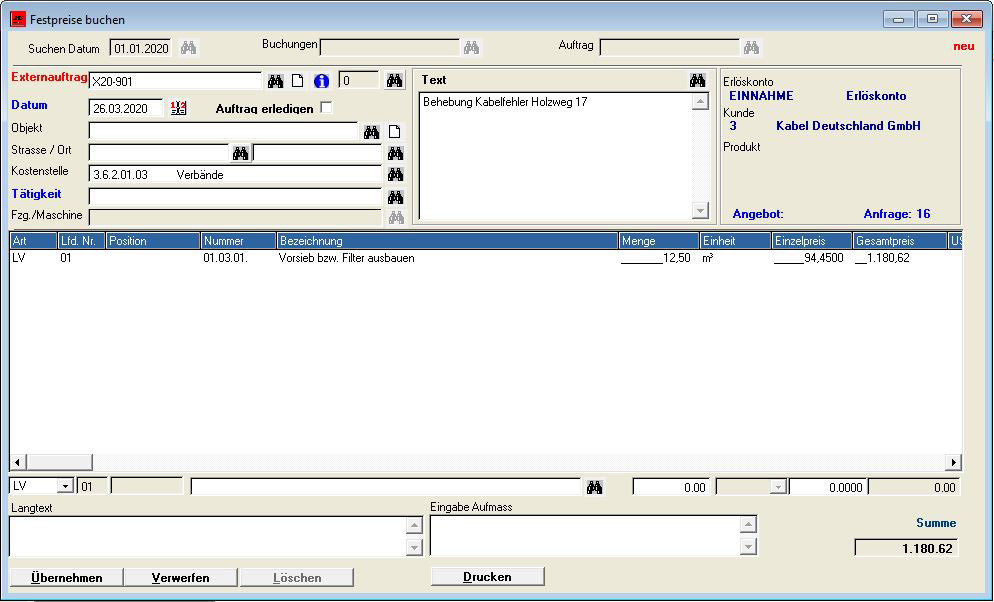
Task: Tick the Auftrag erledigen checkbox
Action: [x=326, y=108]
